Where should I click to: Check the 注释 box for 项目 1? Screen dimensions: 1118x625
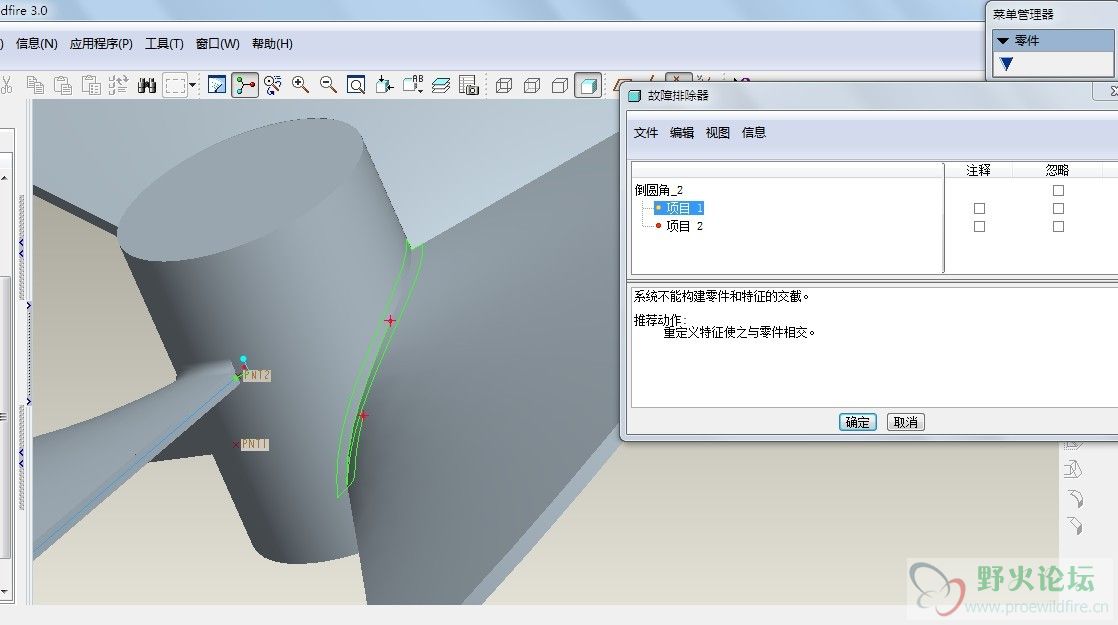[979, 208]
